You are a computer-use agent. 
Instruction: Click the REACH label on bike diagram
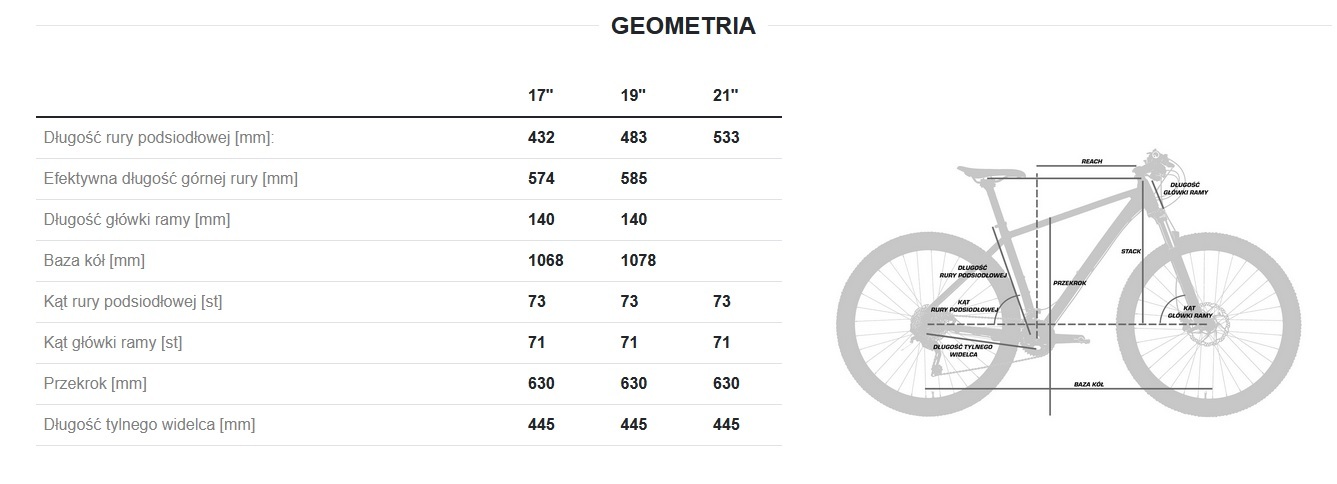click(x=1092, y=161)
